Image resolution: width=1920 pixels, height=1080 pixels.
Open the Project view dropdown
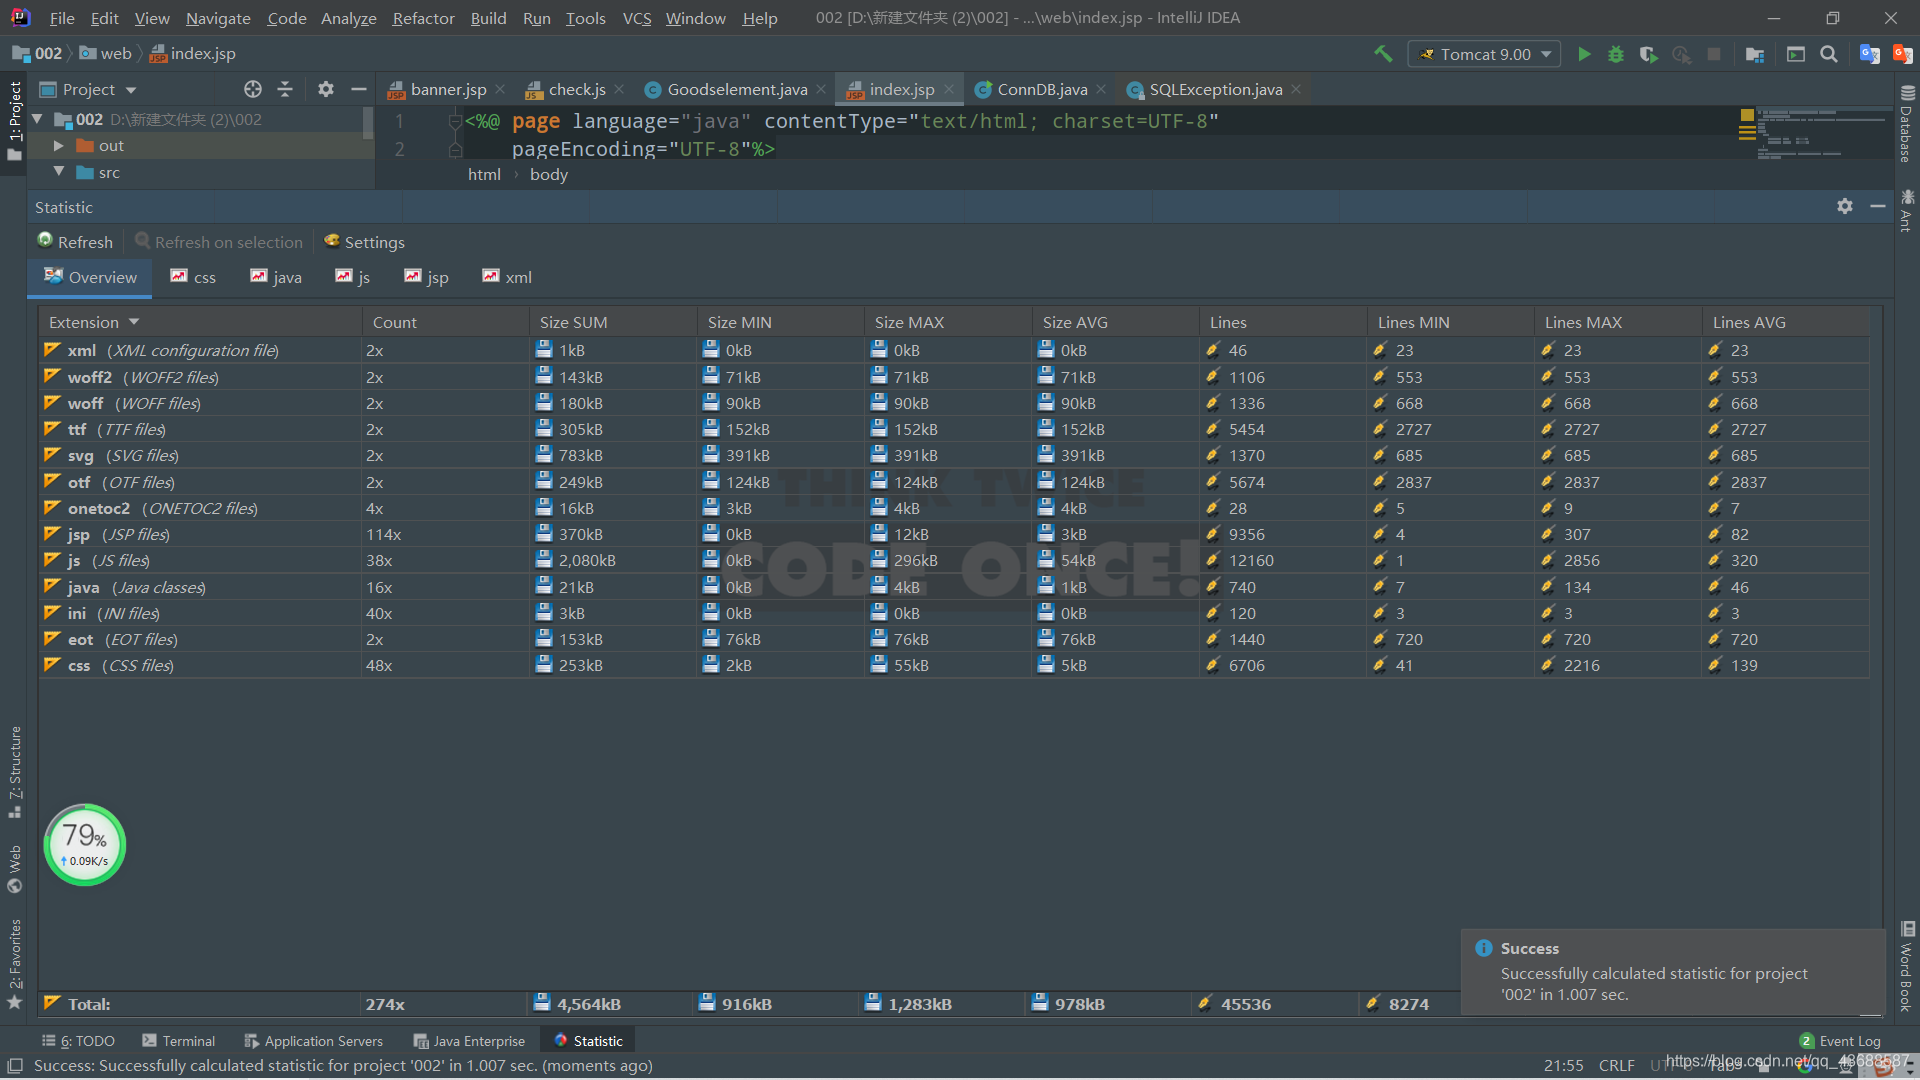[88, 89]
